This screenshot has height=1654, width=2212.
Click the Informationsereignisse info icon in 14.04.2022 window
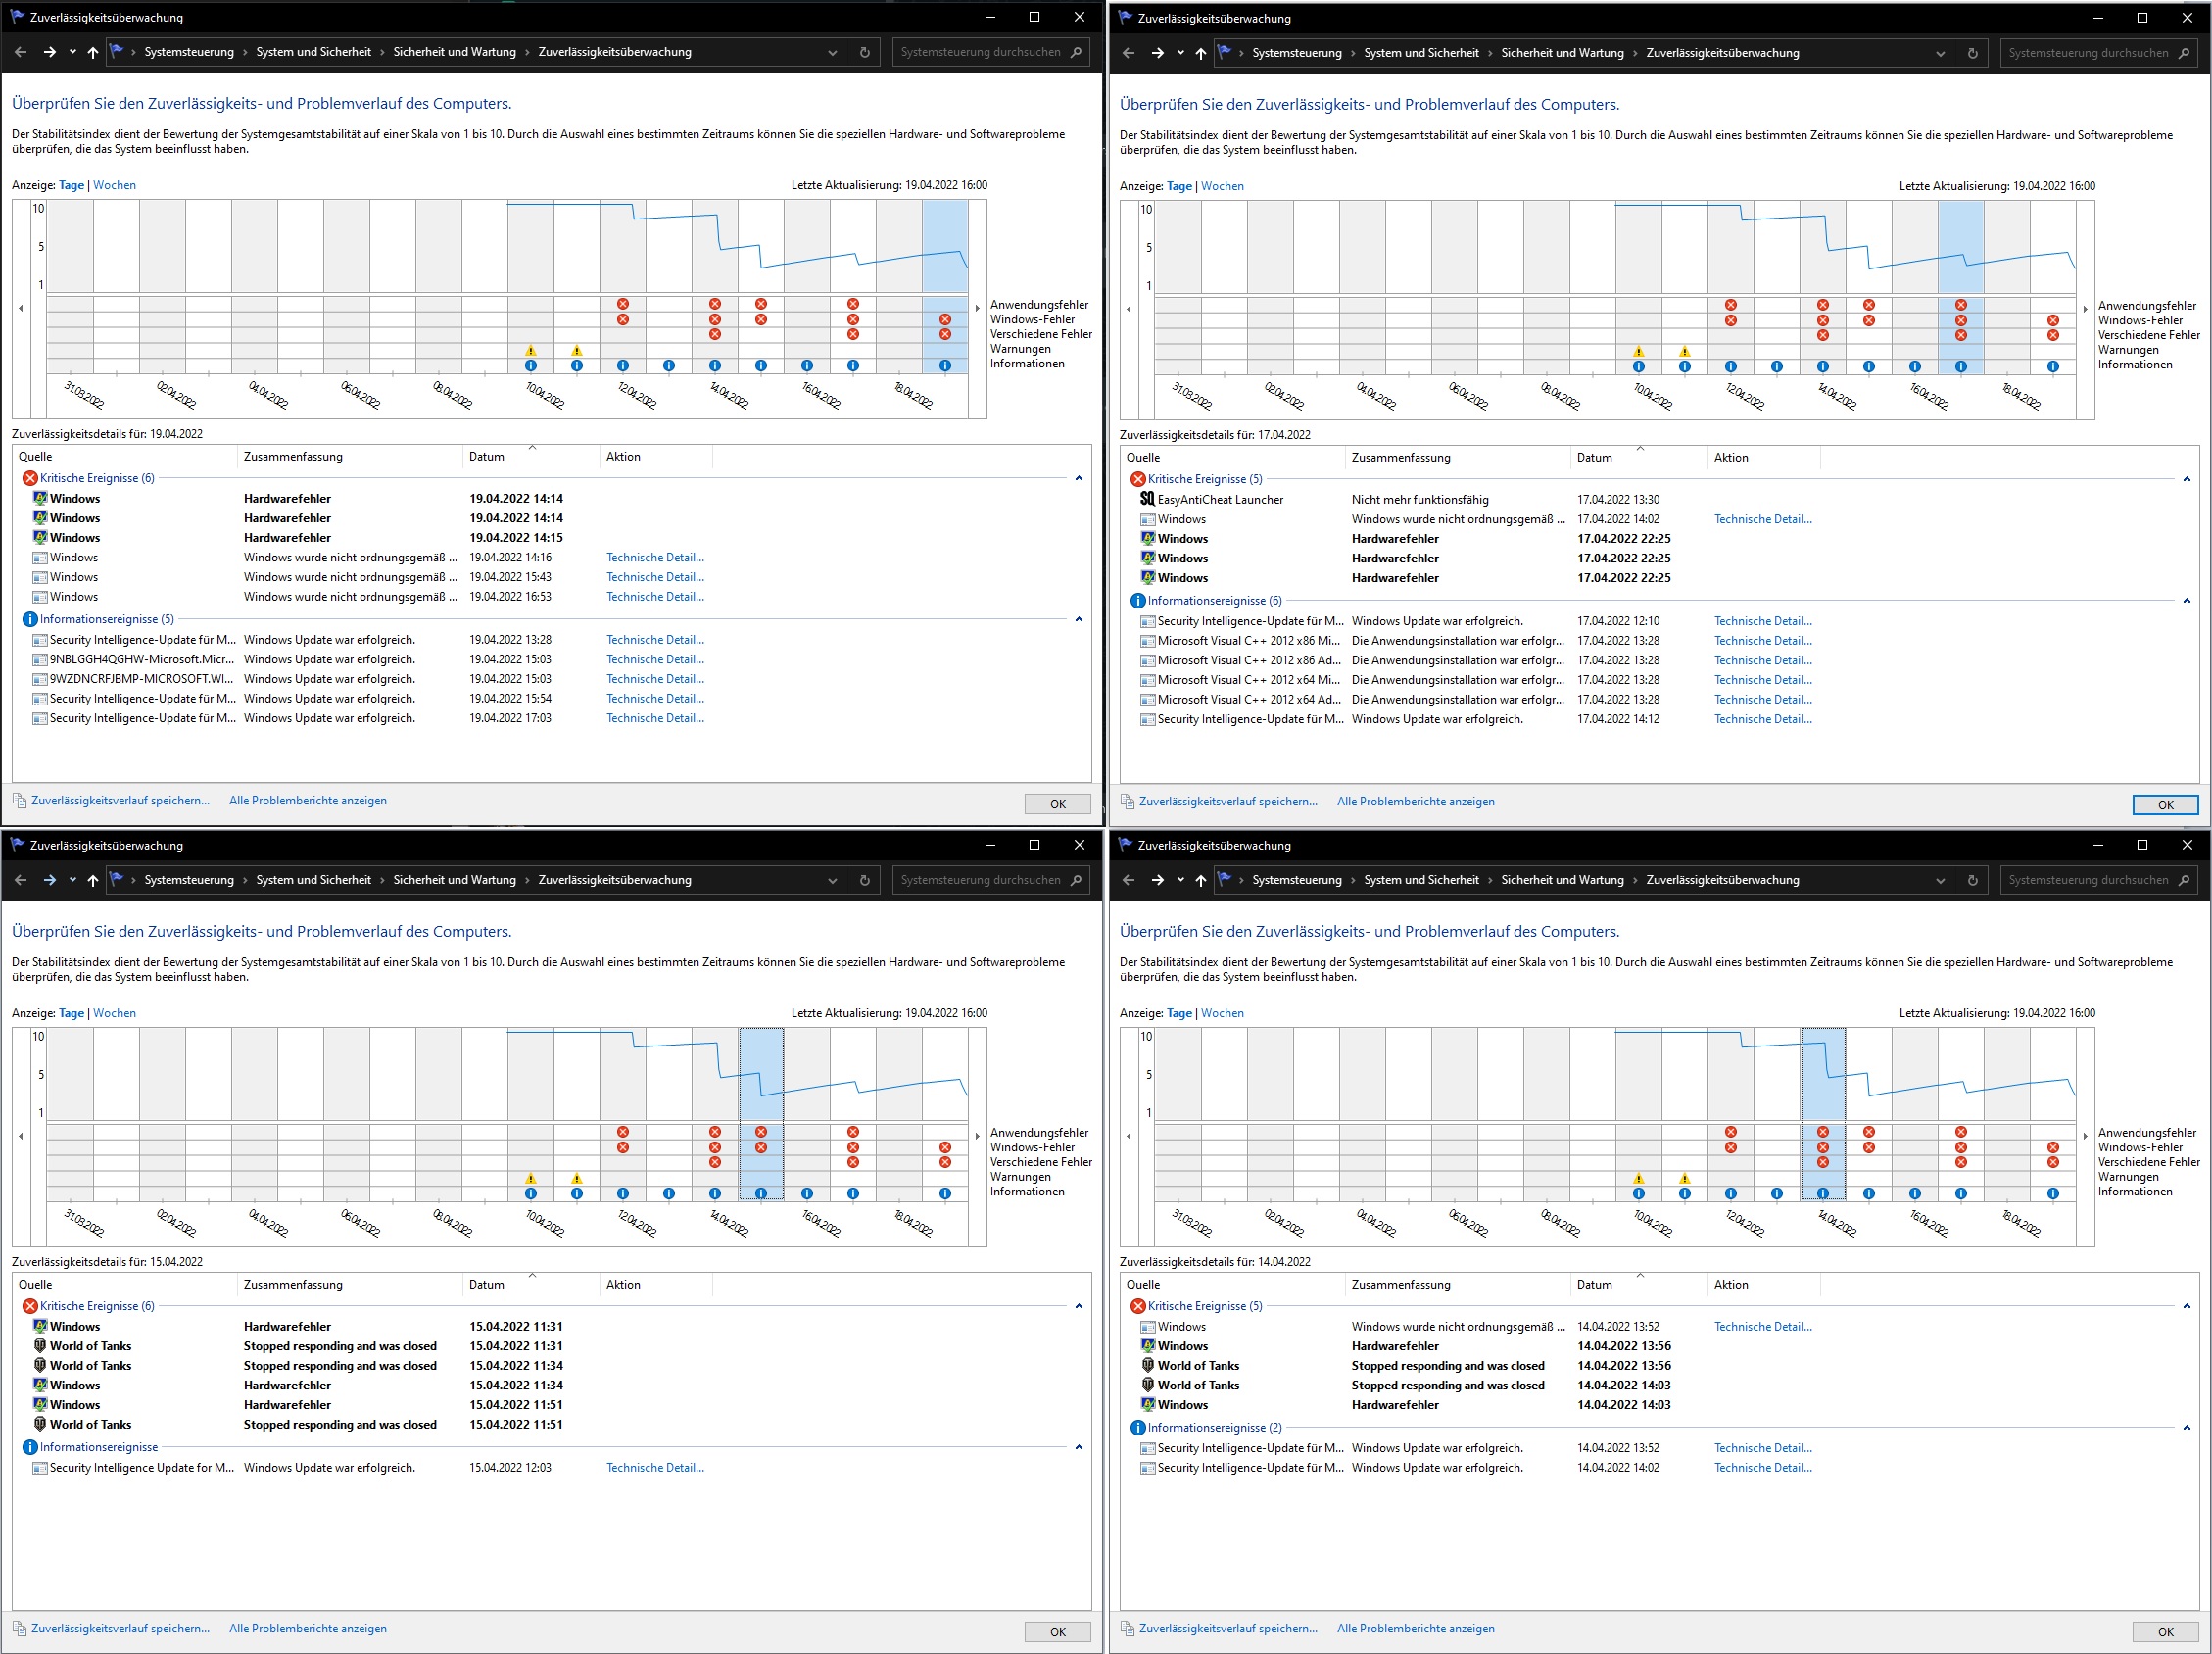[1138, 1428]
